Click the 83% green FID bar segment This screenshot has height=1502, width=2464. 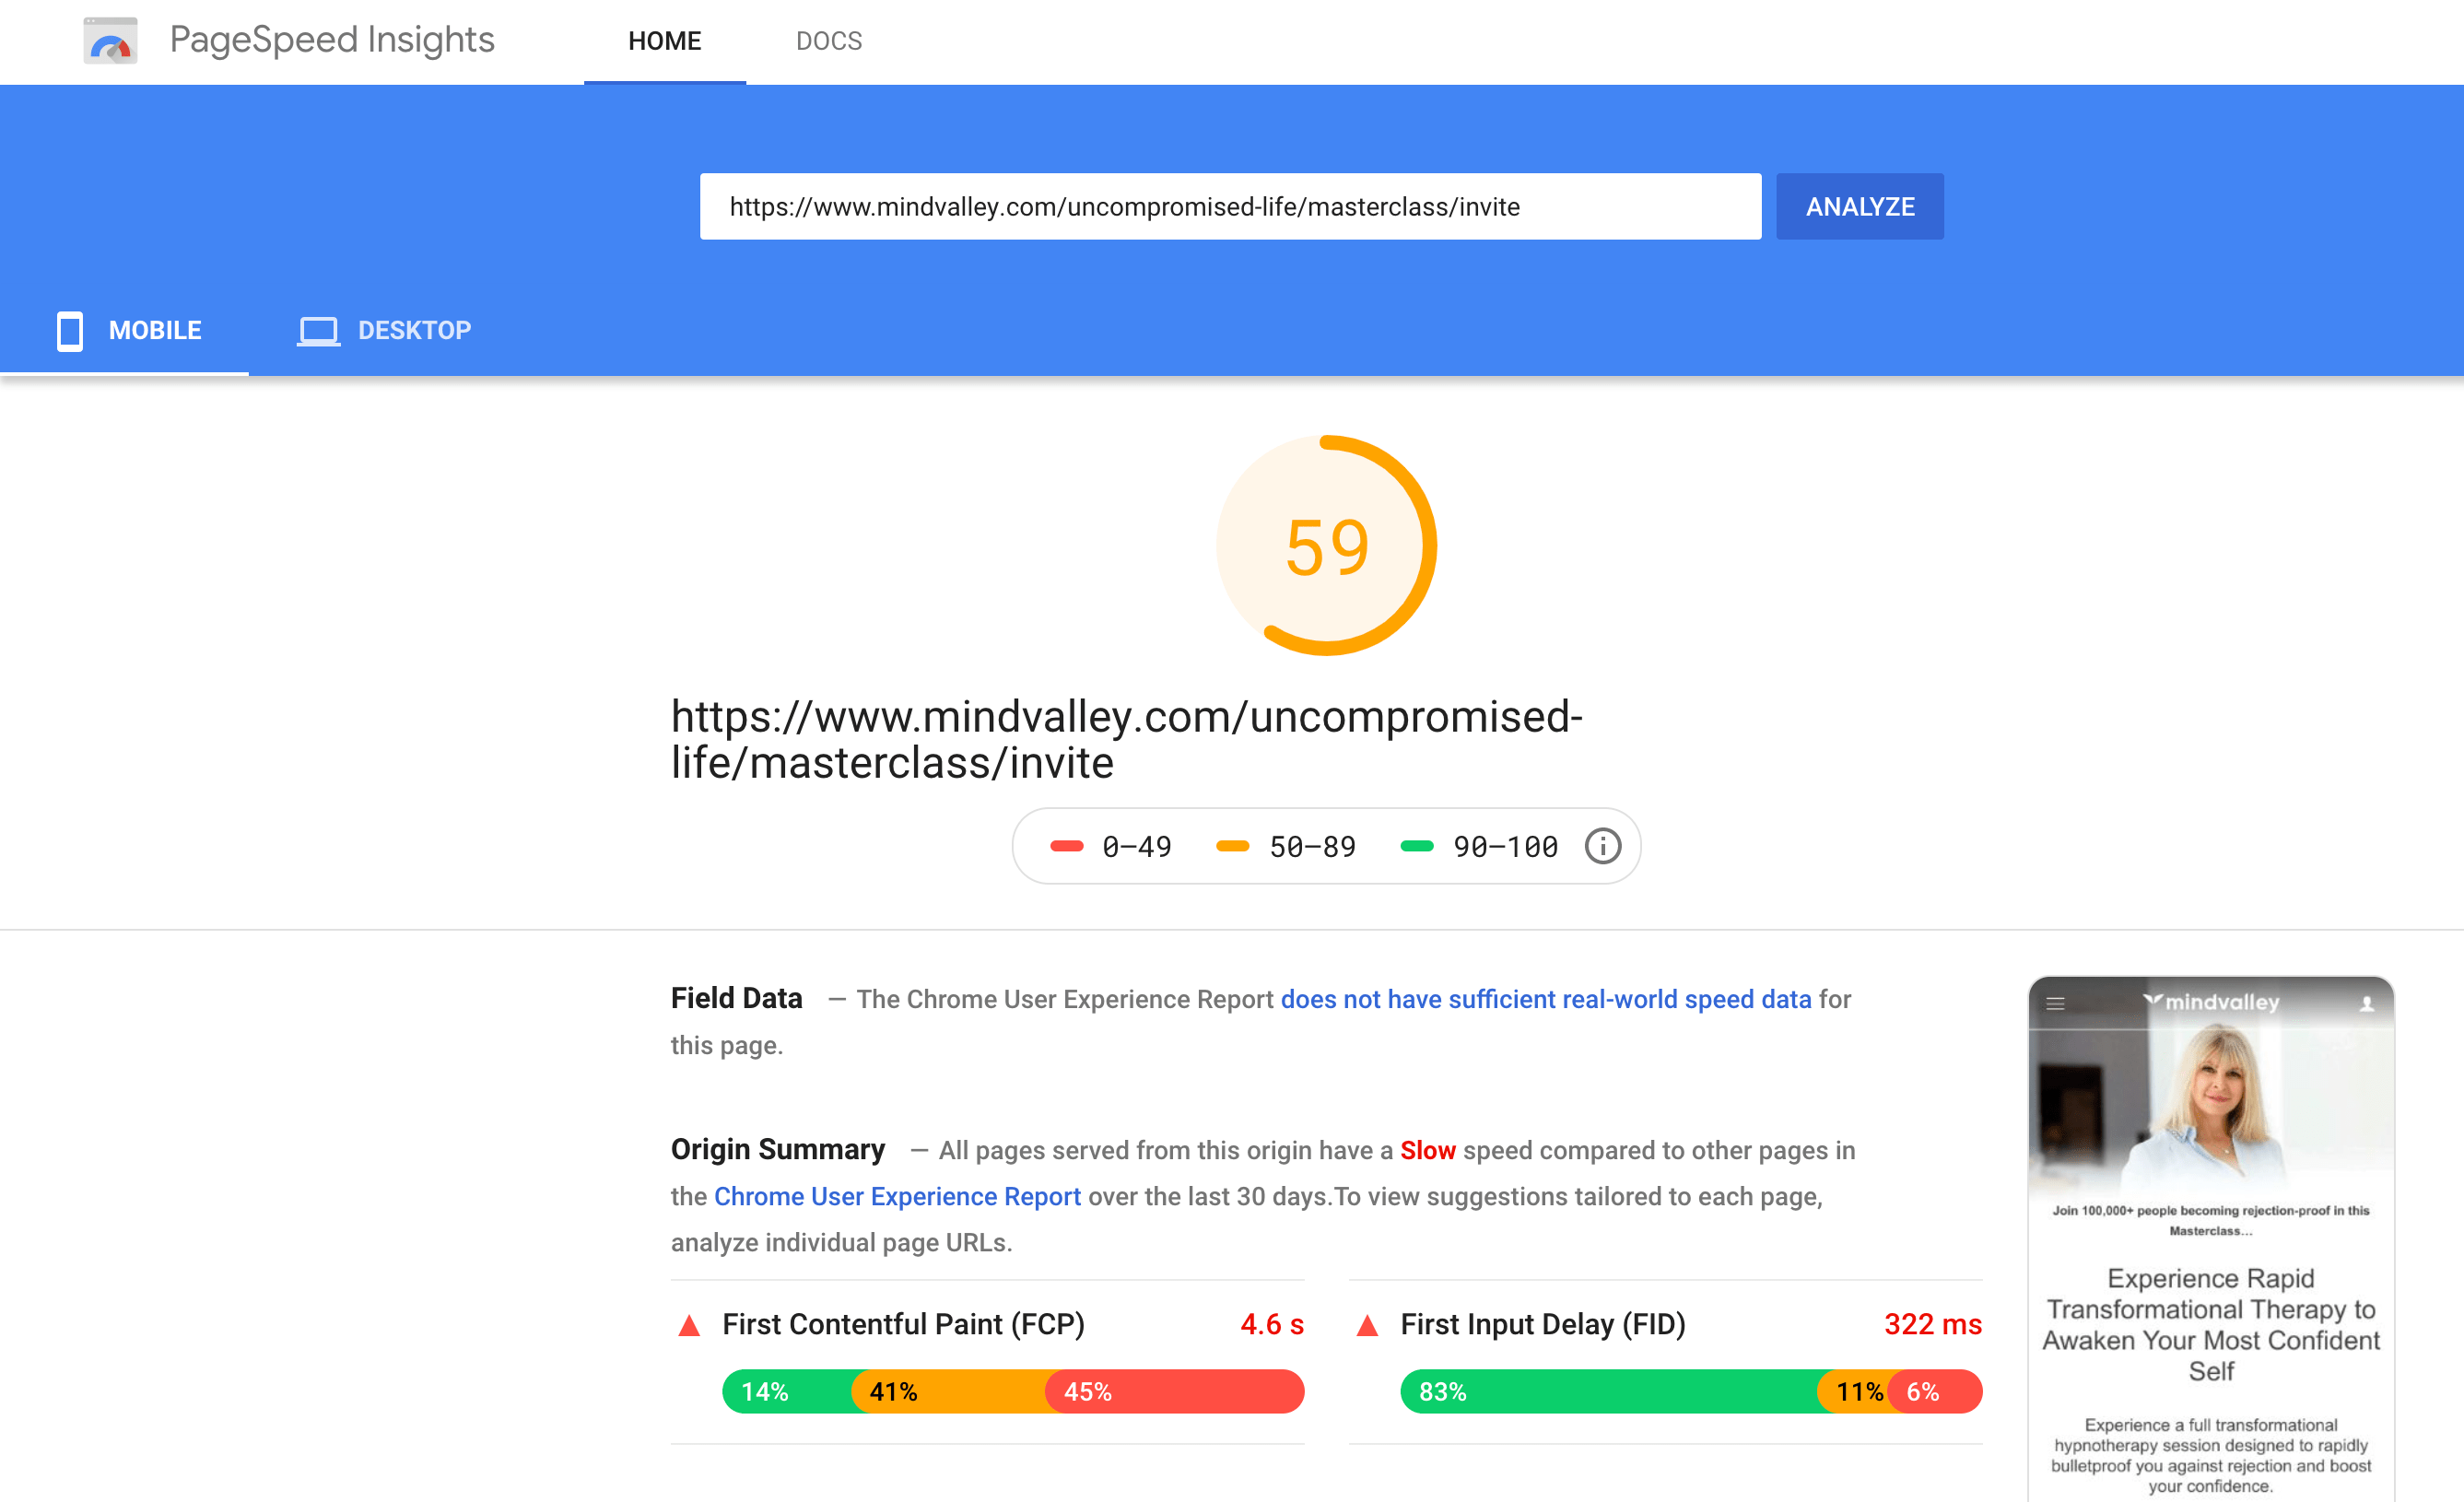1607,1391
